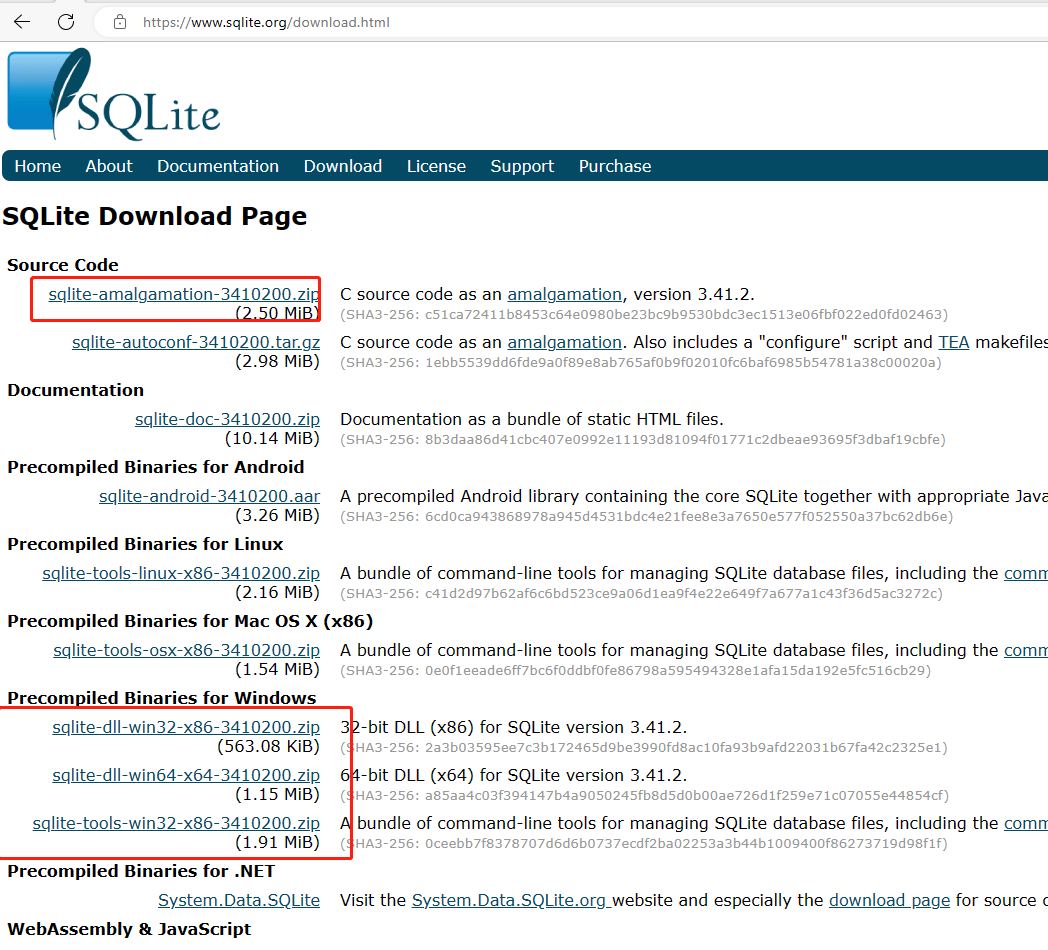The height and width of the screenshot is (950, 1048).
Task: Click SHA3-256 hash starting 0ceebb7f837
Action: click(x=644, y=843)
